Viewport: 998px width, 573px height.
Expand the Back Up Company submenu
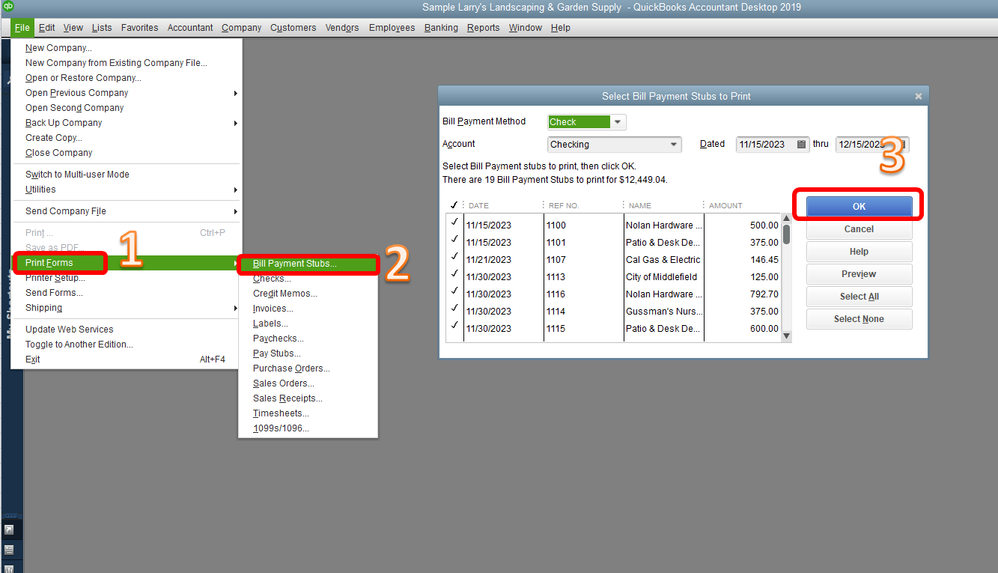pyautogui.click(x=235, y=123)
